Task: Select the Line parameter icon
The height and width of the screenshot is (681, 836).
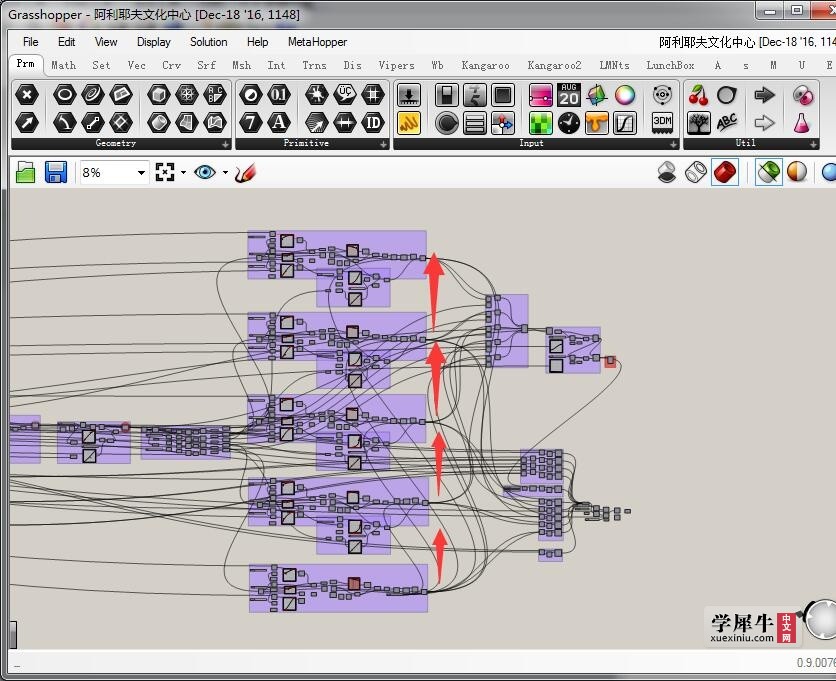Action: tap(93, 123)
